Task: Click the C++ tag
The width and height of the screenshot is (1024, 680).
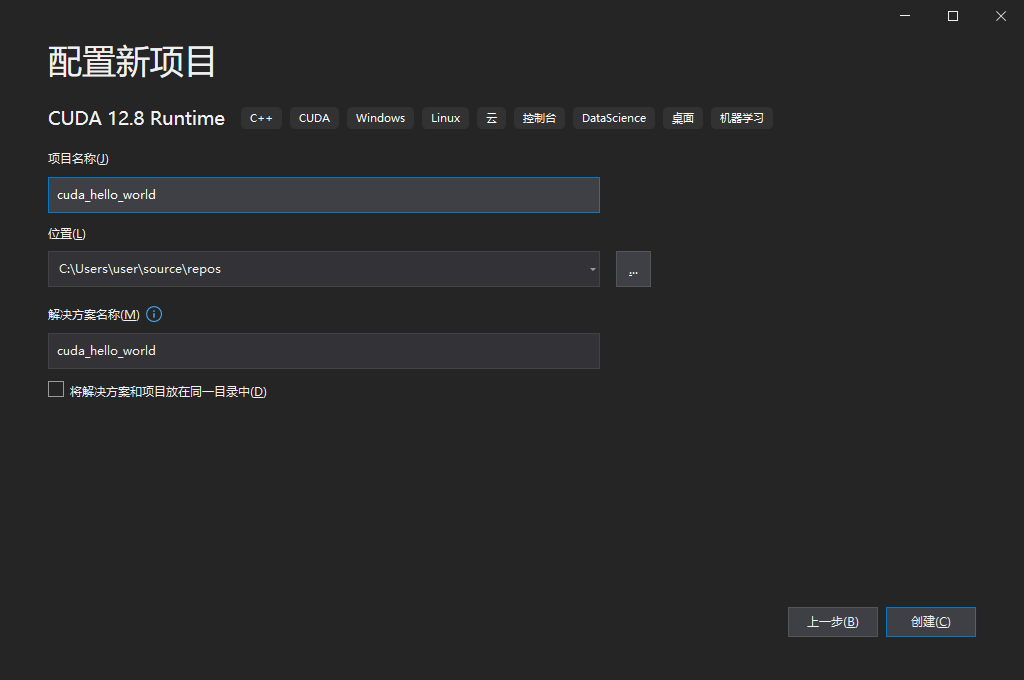Action: 261,118
